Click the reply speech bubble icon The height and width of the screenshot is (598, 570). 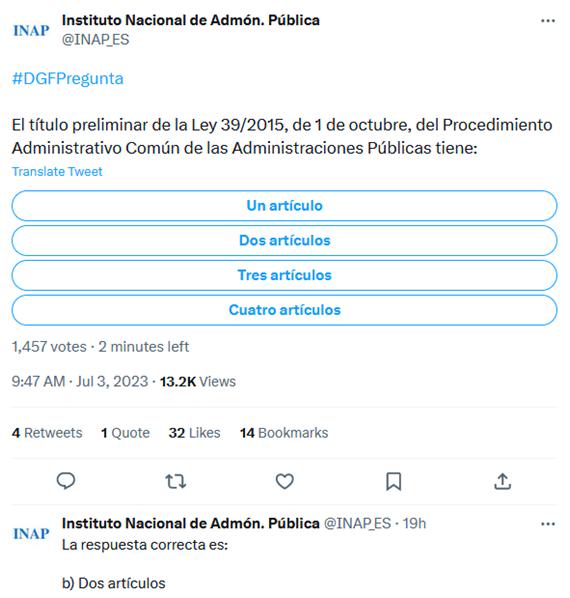click(x=66, y=481)
